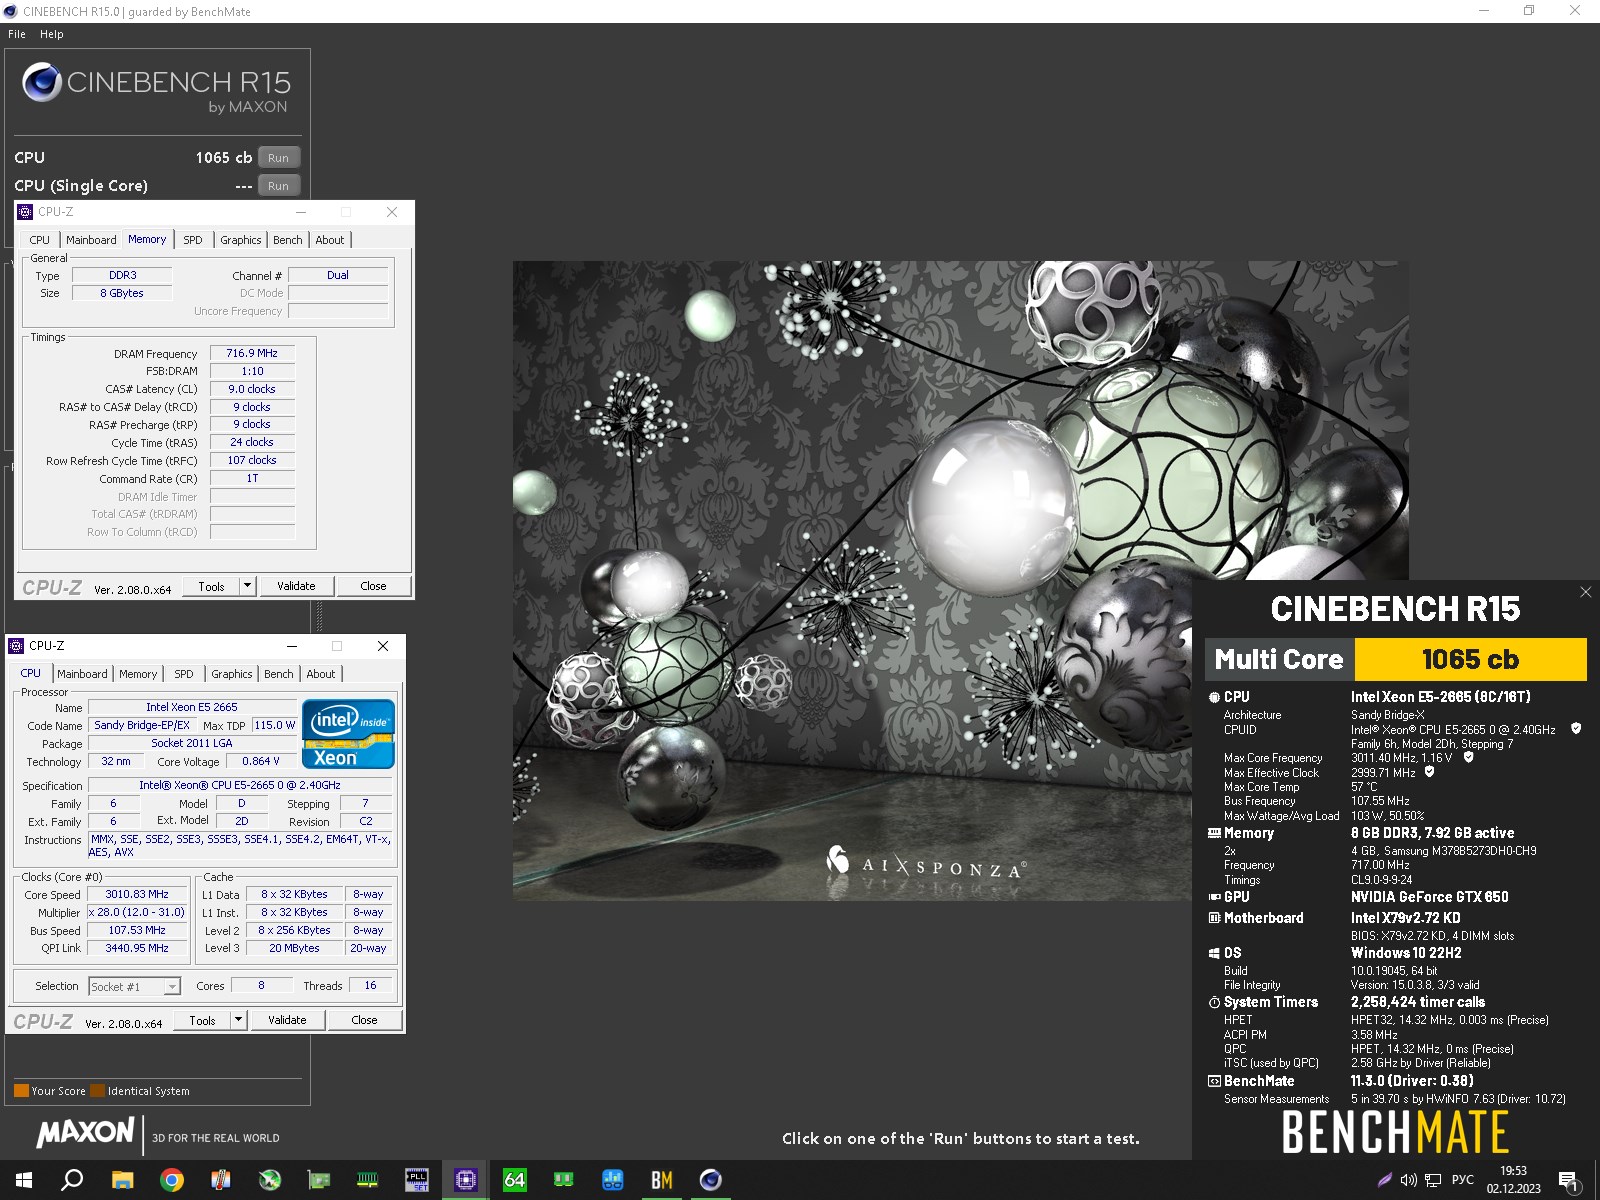Viewport: 1600px width, 1200px height.
Task: Open the RAM stick taskbar icon
Action: click(x=368, y=1180)
